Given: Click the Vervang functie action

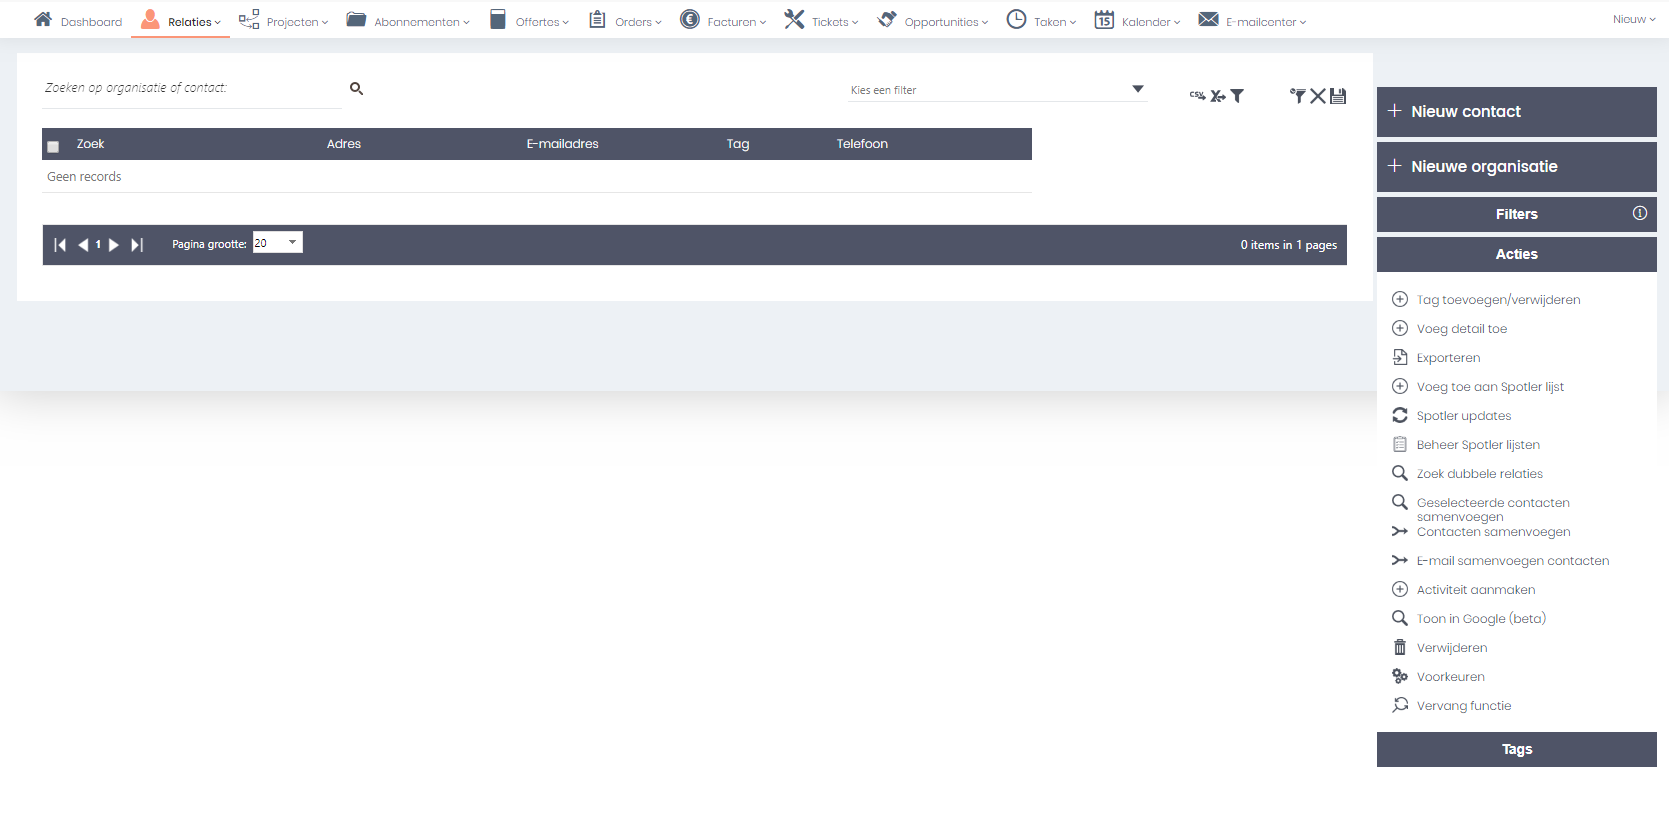Looking at the screenshot, I should coord(1463,706).
